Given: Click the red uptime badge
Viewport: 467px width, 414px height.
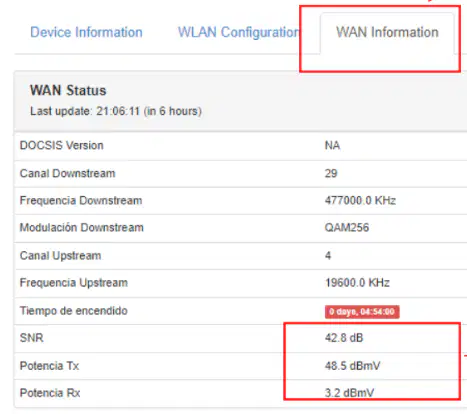Looking at the screenshot, I should coord(362,312).
